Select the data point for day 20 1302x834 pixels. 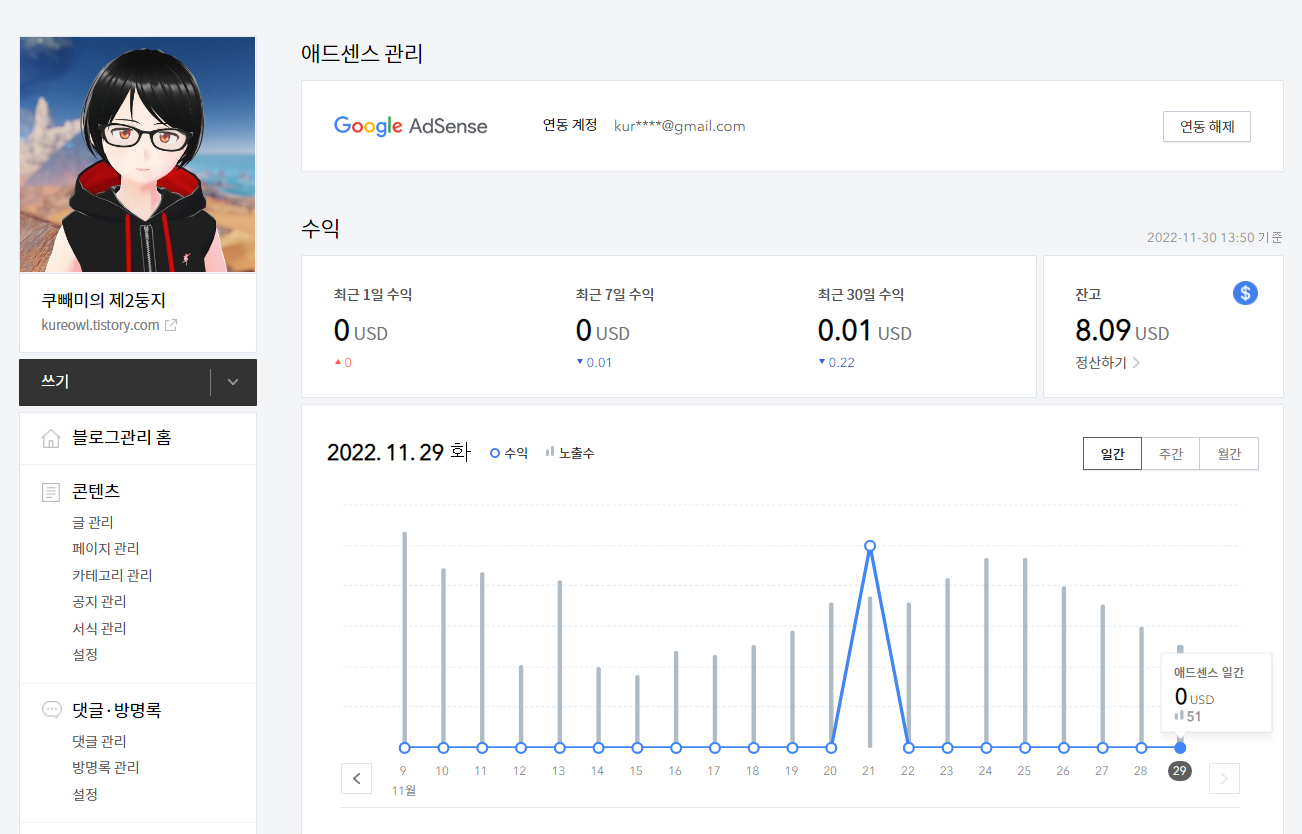(x=831, y=747)
